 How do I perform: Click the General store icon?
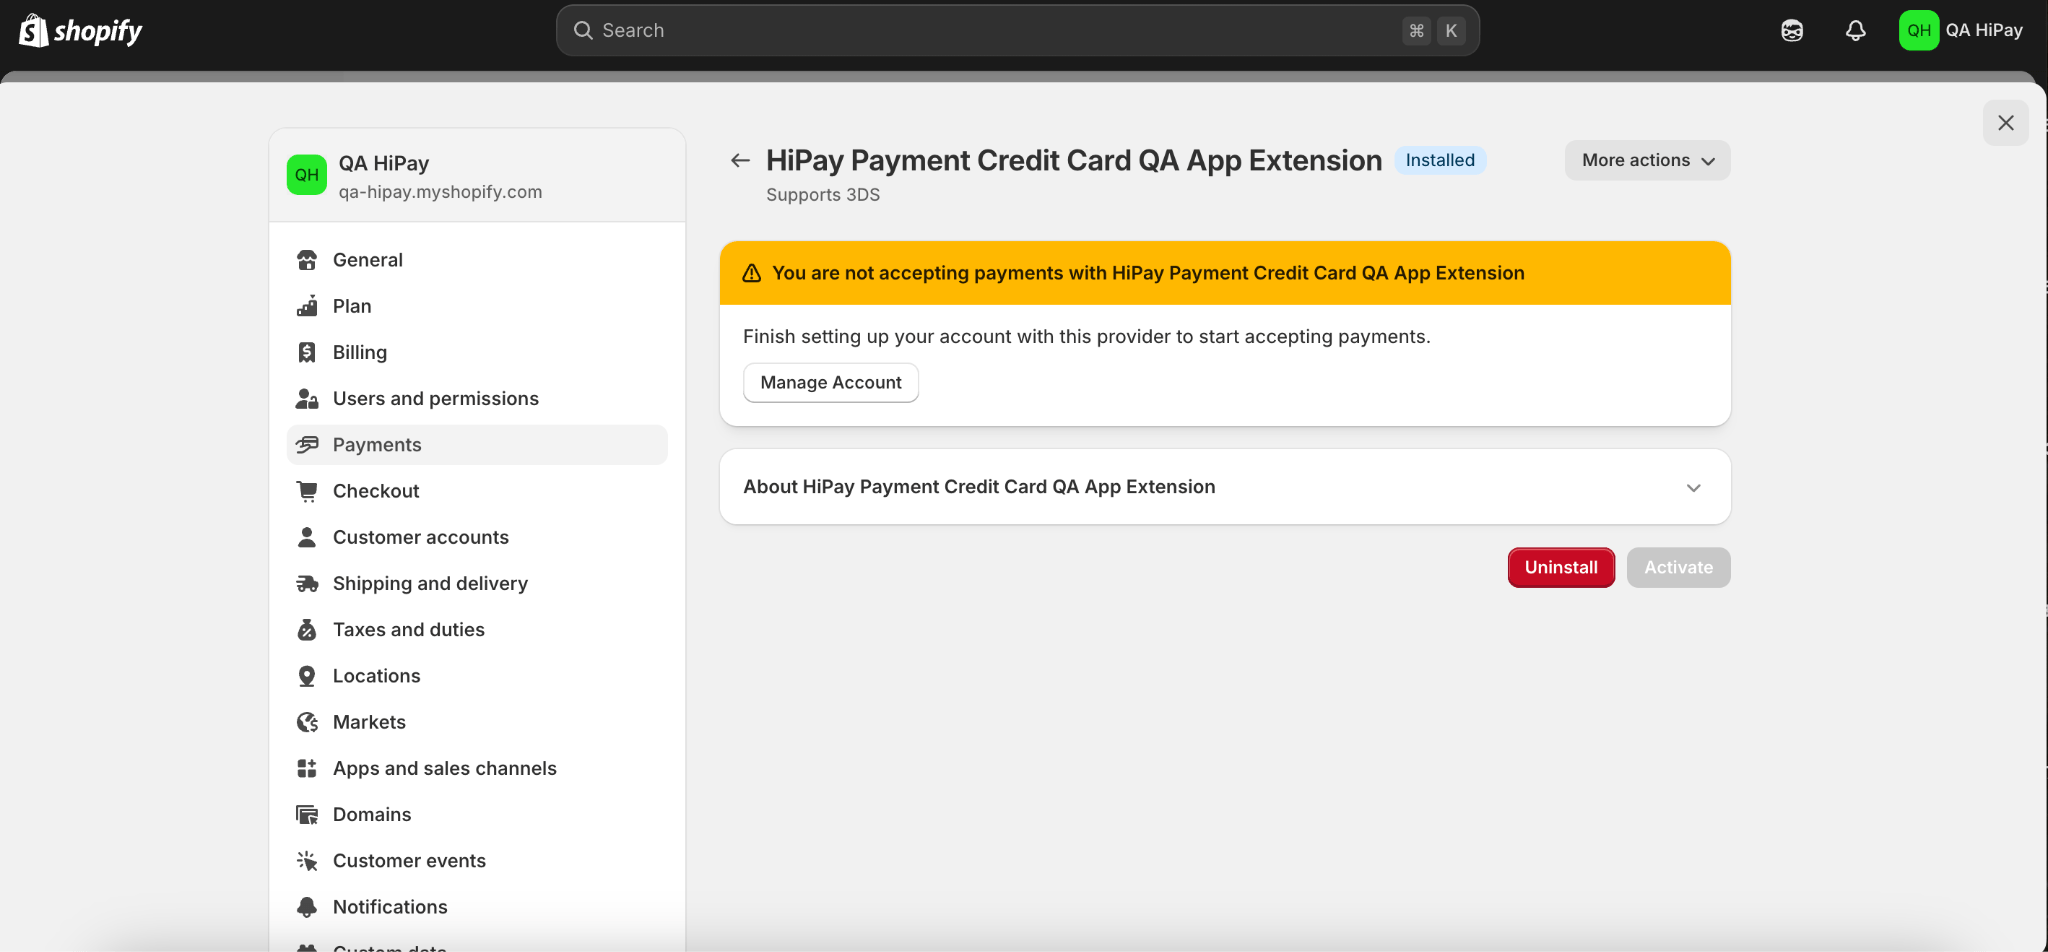click(307, 260)
